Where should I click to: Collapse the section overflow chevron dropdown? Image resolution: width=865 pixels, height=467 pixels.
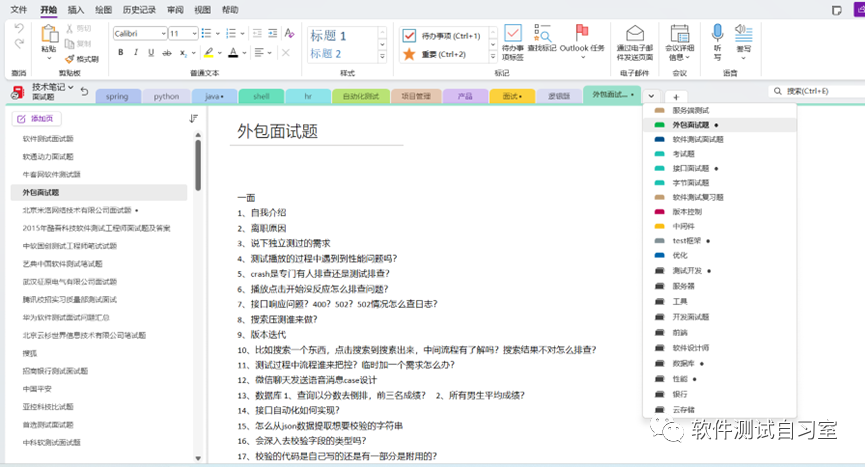pos(651,96)
